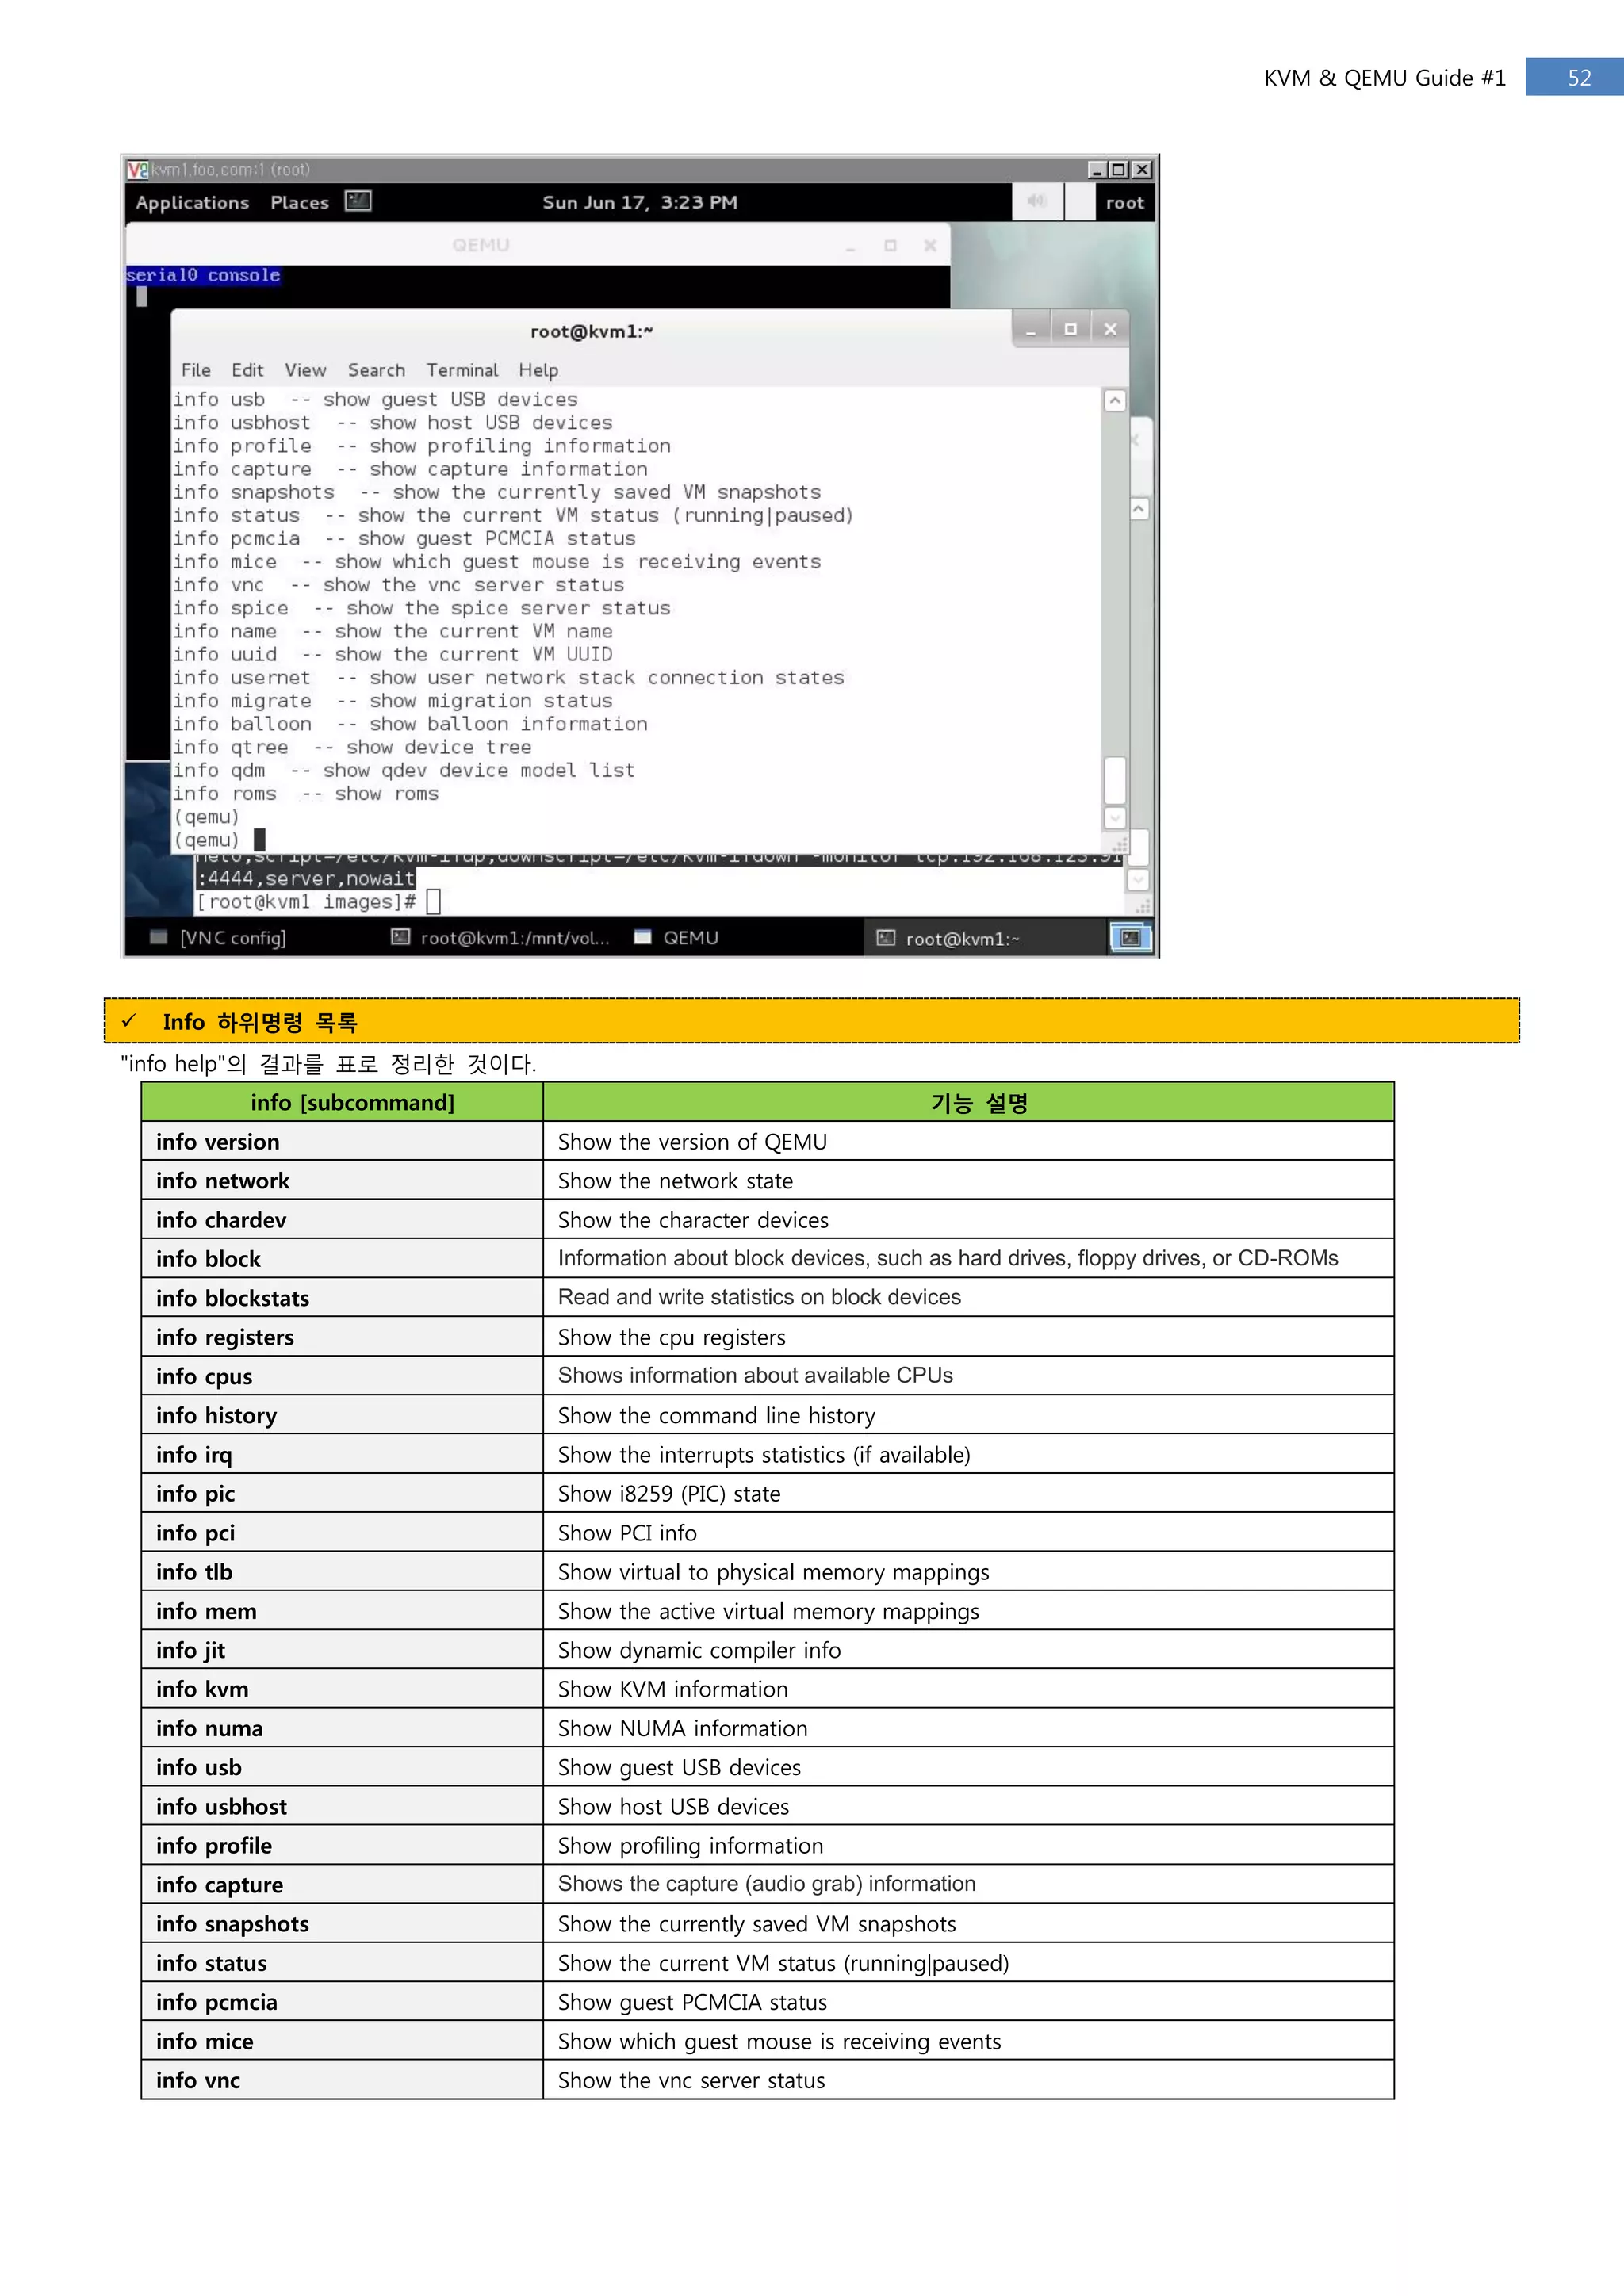Viewport: 1624px width, 2296px height.
Task: Minimize the VNC viewer window
Action: (1097, 170)
